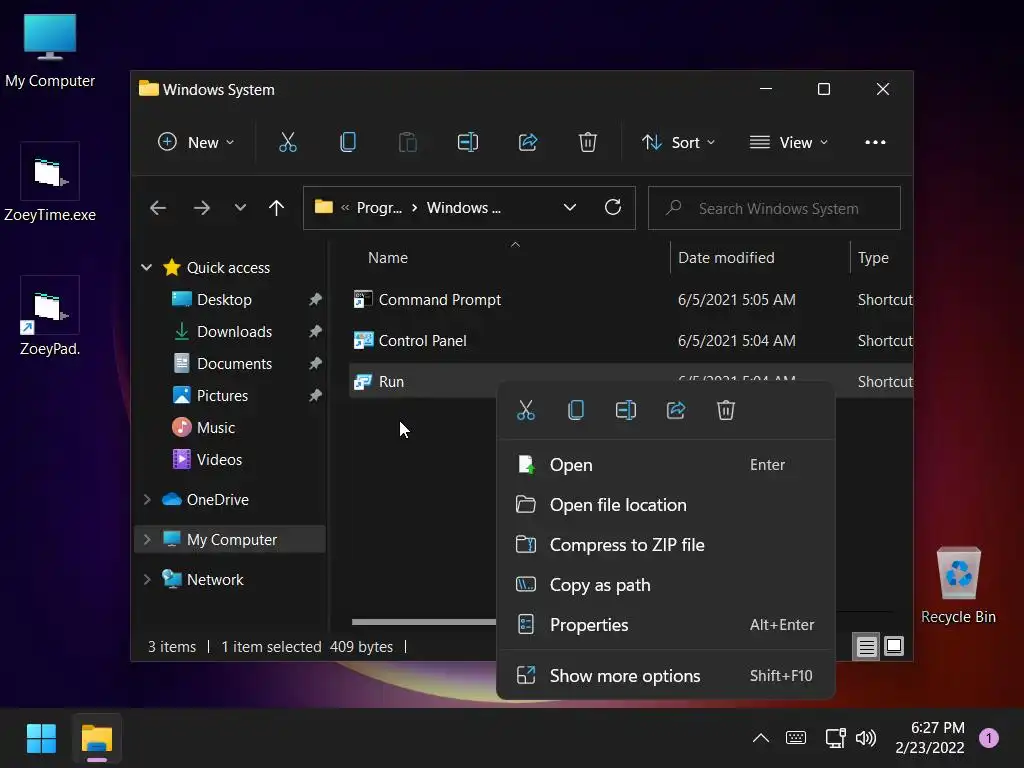Open Music in the navigation pane
1024x768 pixels.
coord(216,428)
